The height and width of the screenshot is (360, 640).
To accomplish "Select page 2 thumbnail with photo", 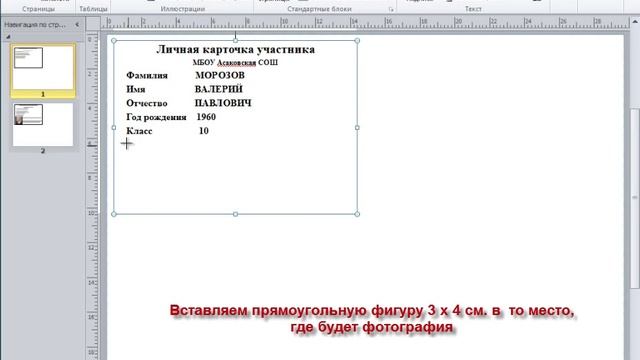I will [43, 124].
